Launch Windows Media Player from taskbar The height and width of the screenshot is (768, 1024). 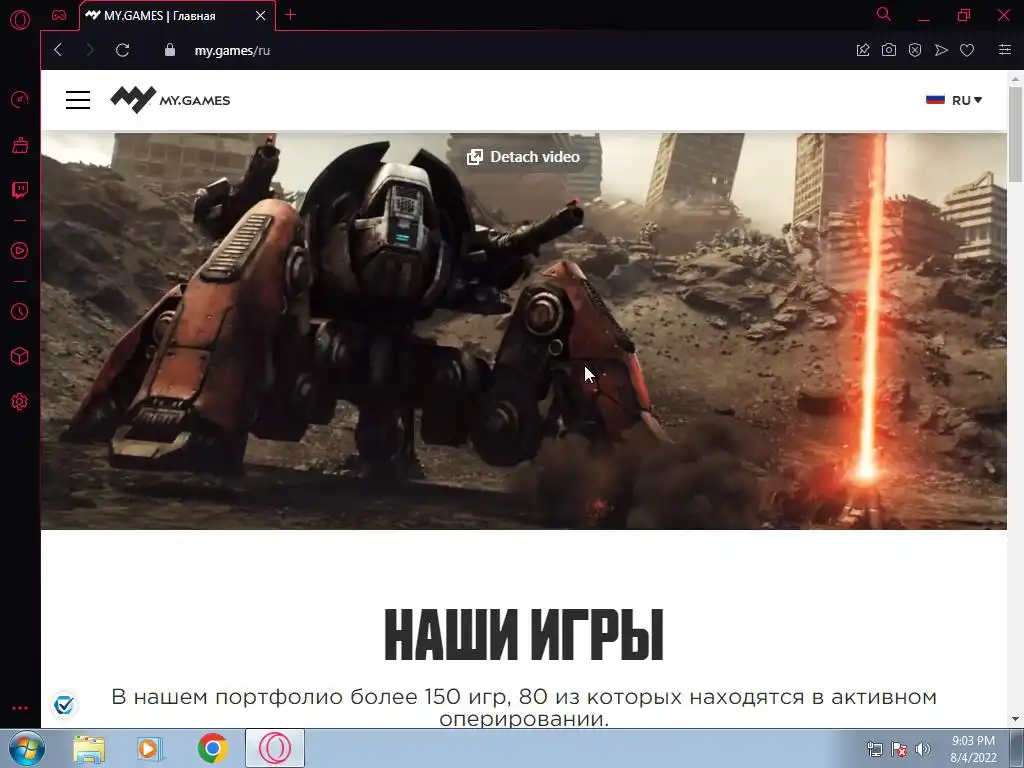click(x=150, y=748)
